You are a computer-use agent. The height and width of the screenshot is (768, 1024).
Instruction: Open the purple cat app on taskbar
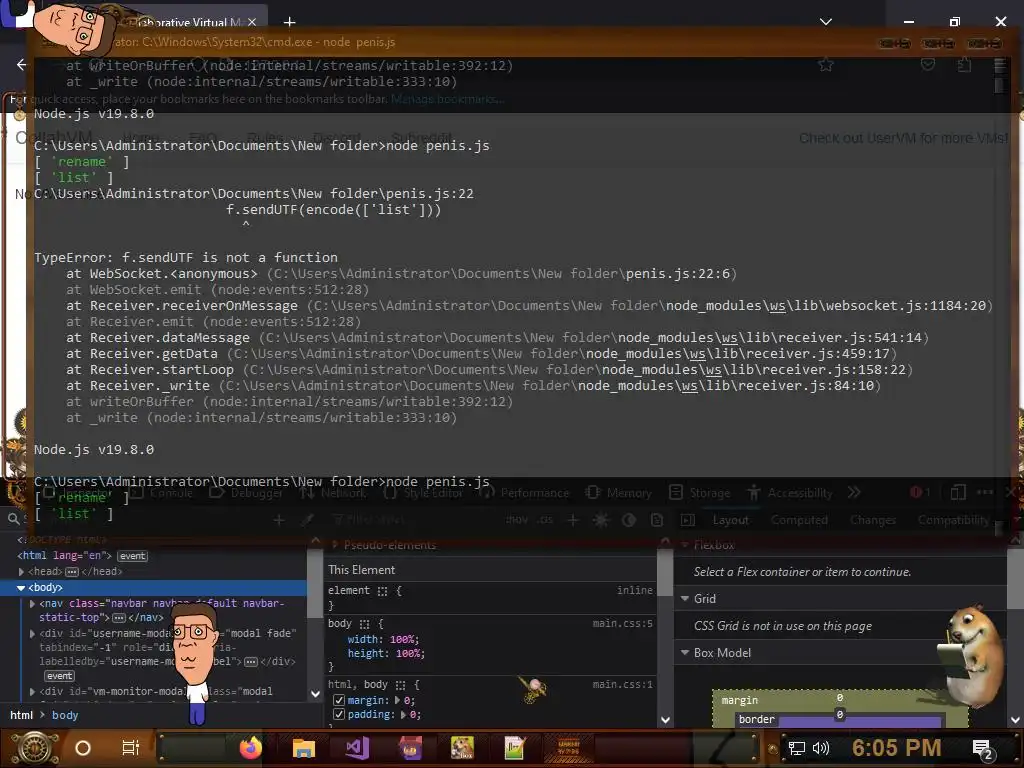click(x=410, y=748)
